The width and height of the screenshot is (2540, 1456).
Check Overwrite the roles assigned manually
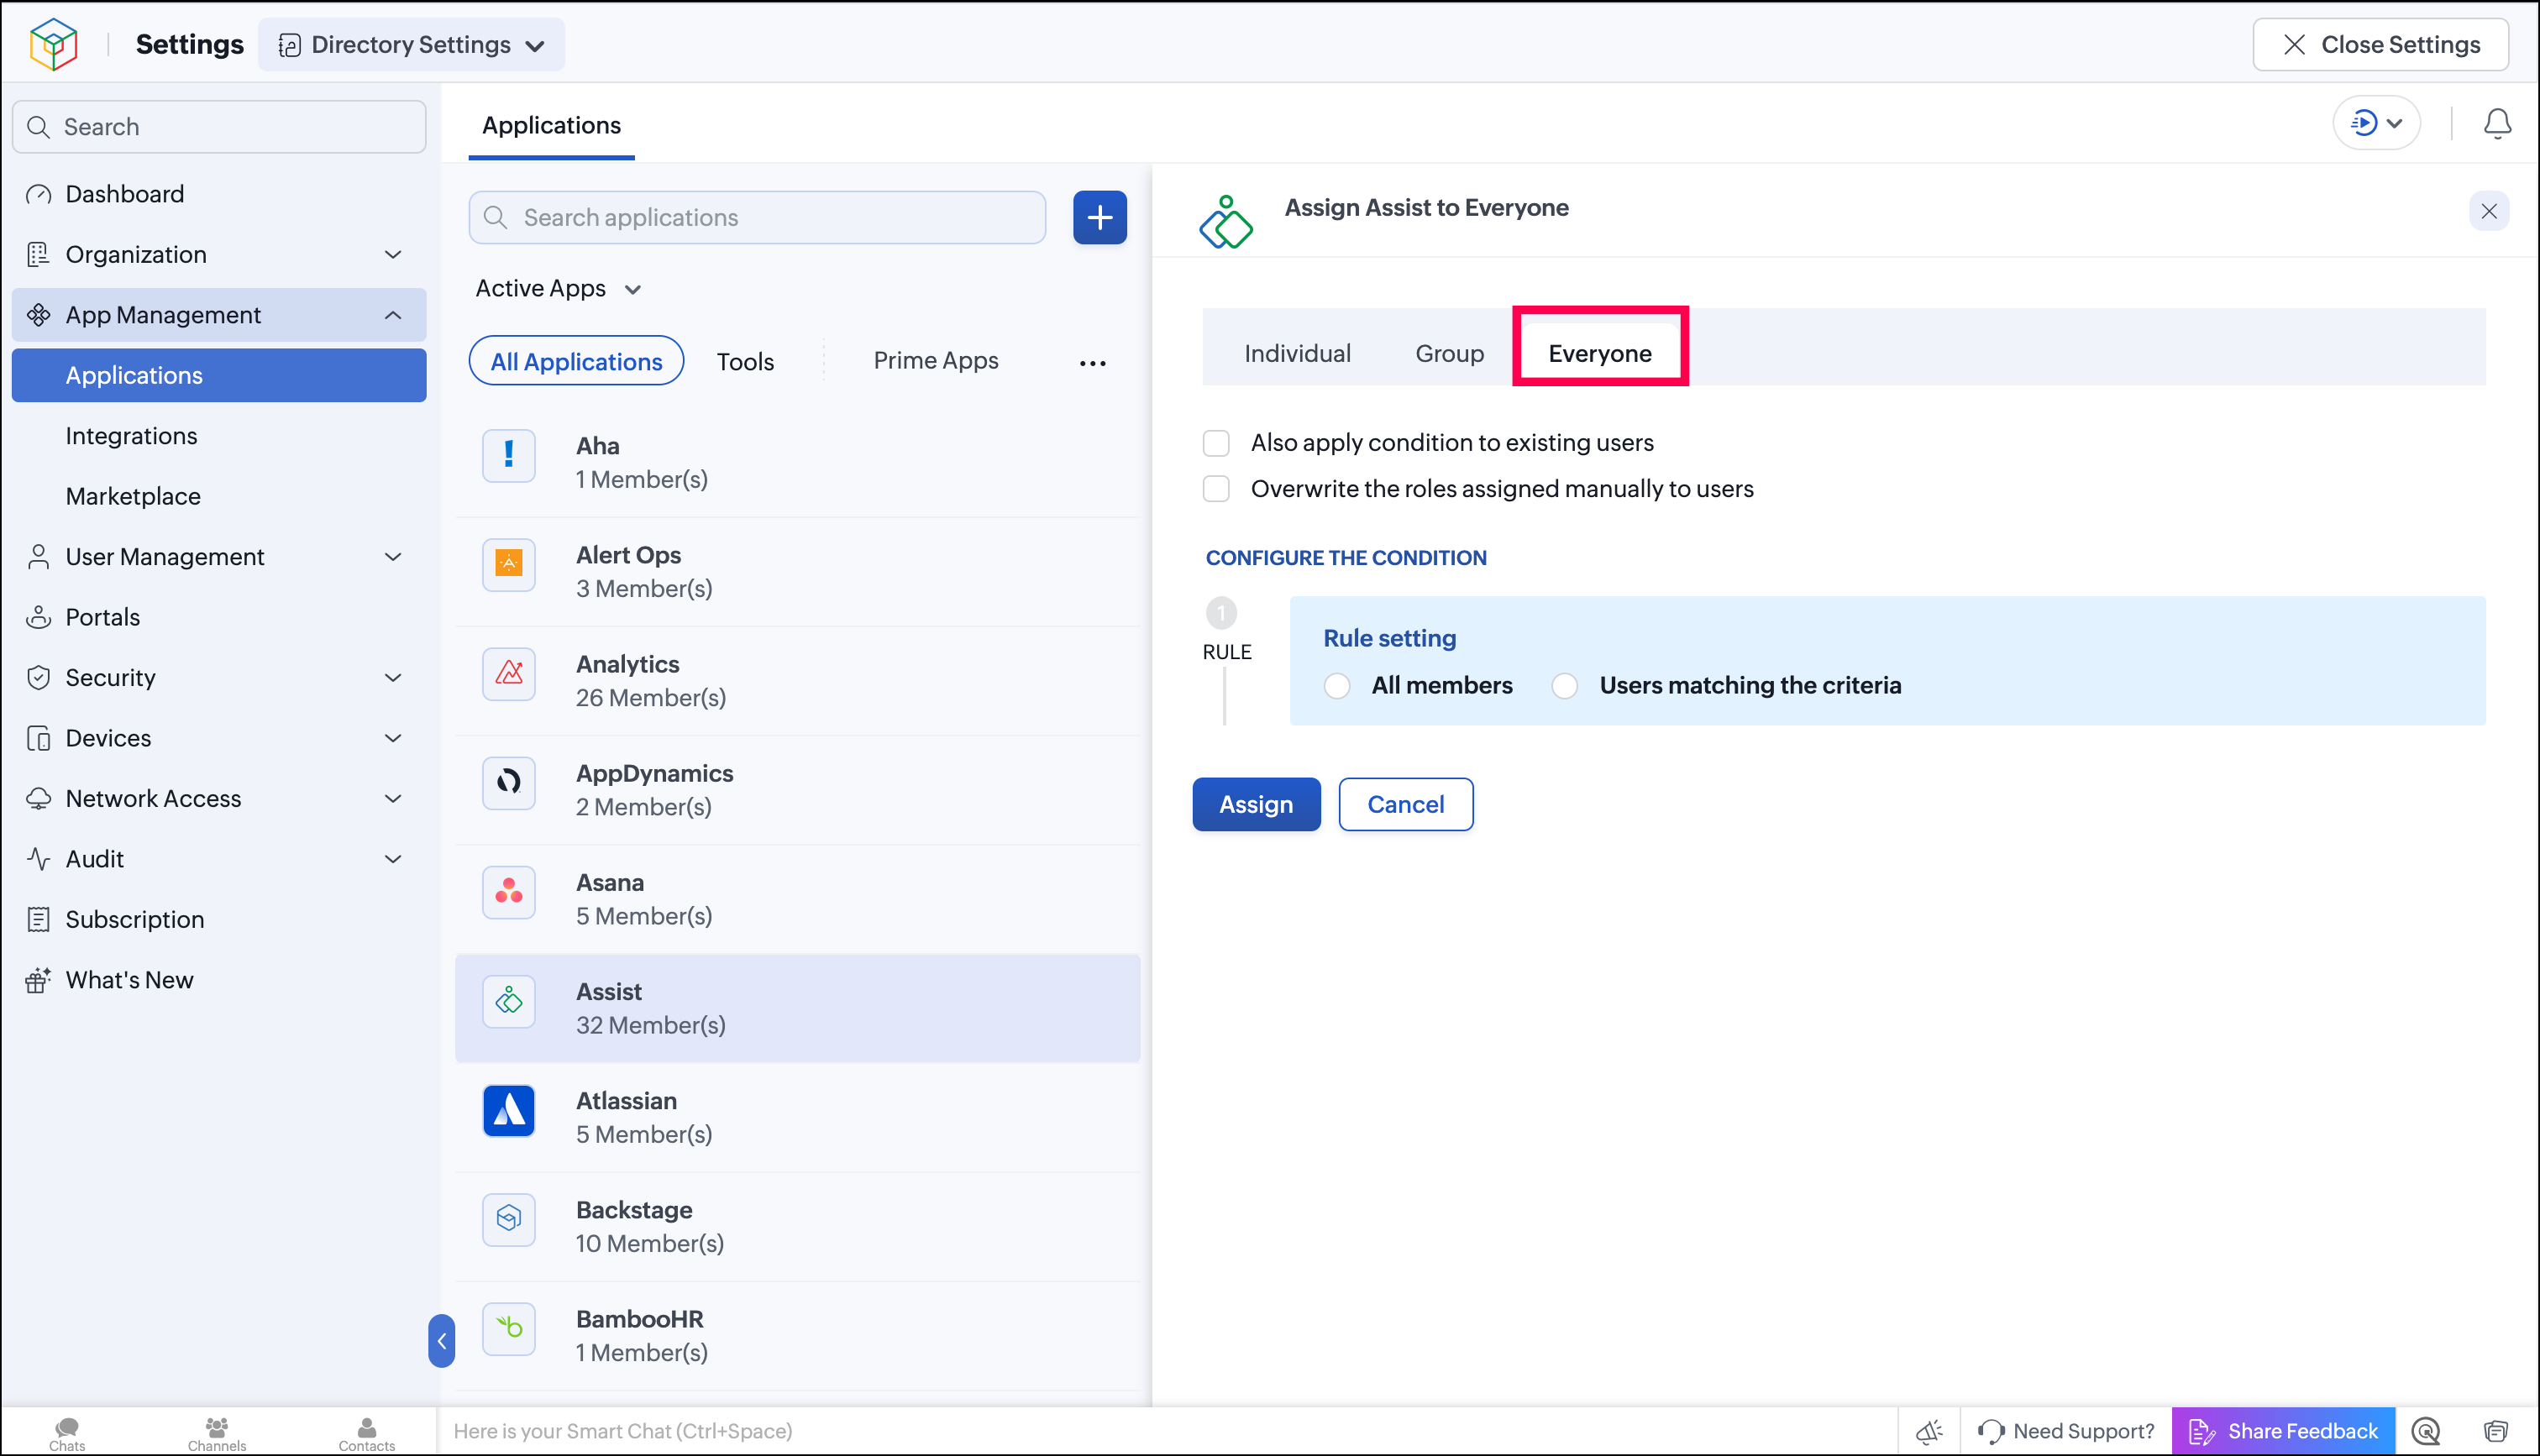coord(1216,489)
